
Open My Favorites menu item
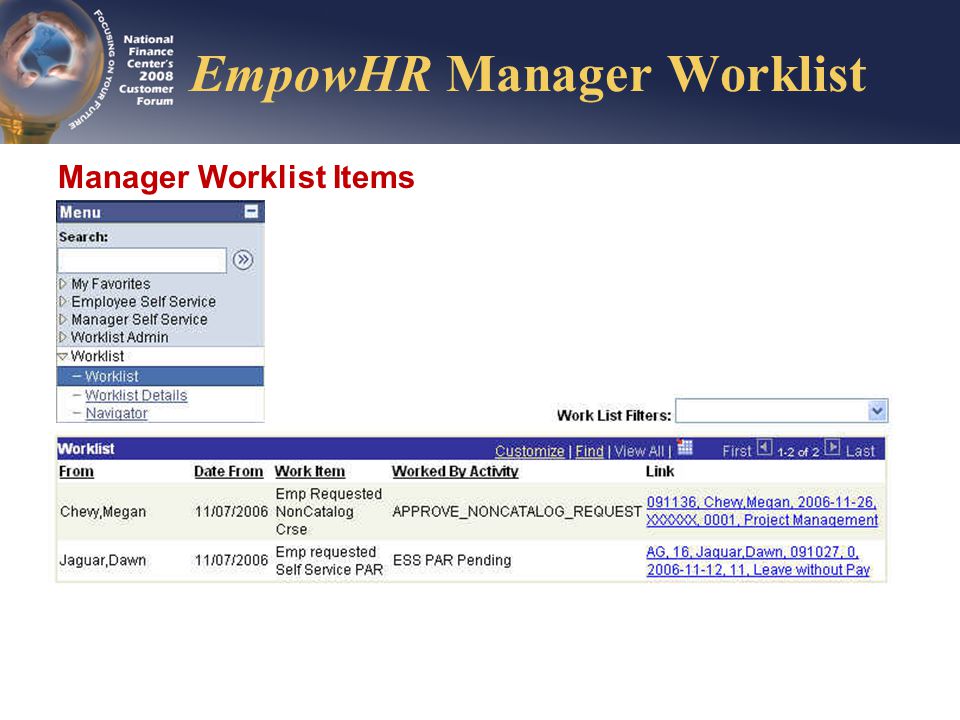click(x=111, y=284)
